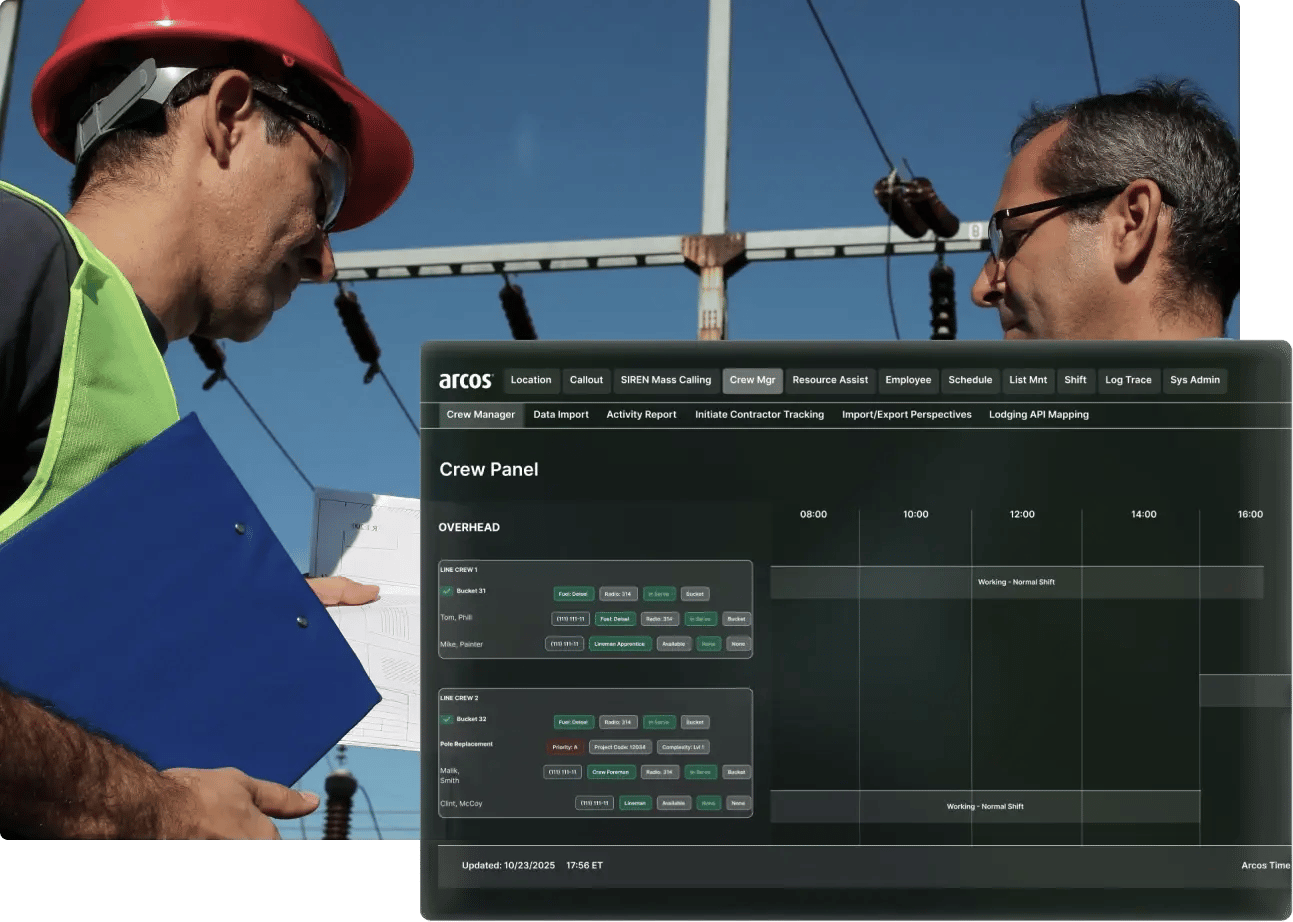Uncheck the Bucket 31 checkmark
Screen dimensions: 1293x922
[446, 591]
